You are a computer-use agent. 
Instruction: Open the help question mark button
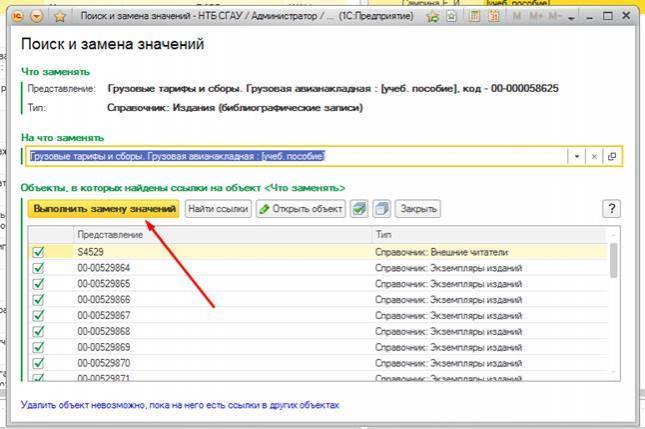click(611, 208)
